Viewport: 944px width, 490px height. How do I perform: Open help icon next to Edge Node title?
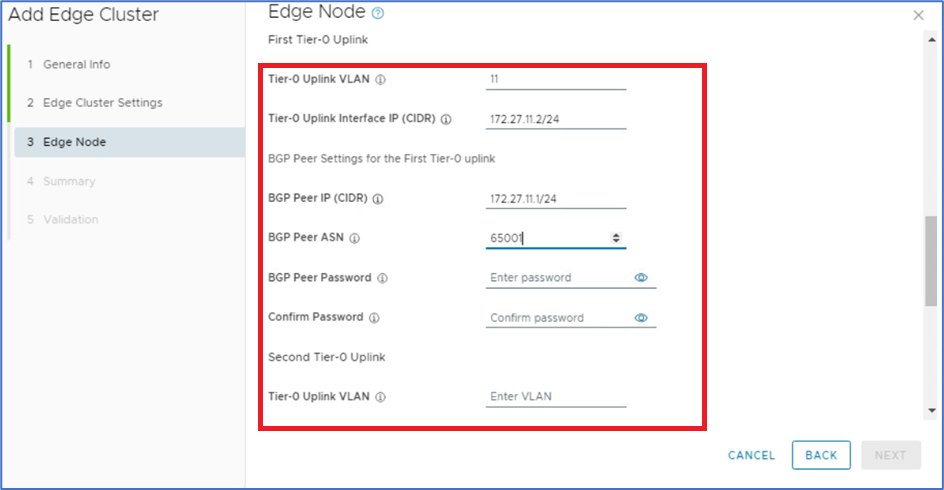(x=377, y=13)
